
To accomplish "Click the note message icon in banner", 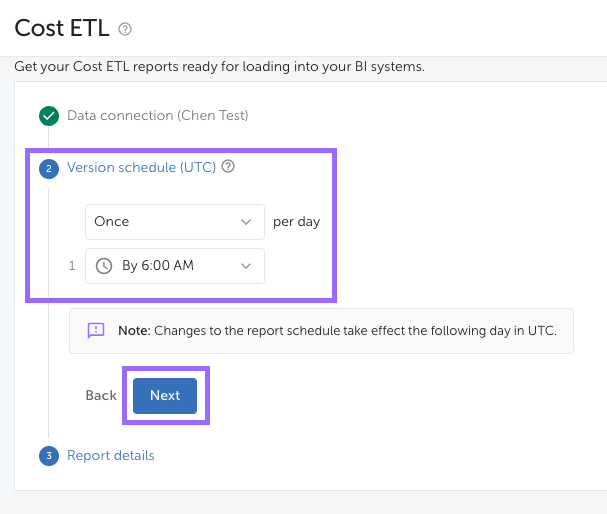I will (x=96, y=330).
